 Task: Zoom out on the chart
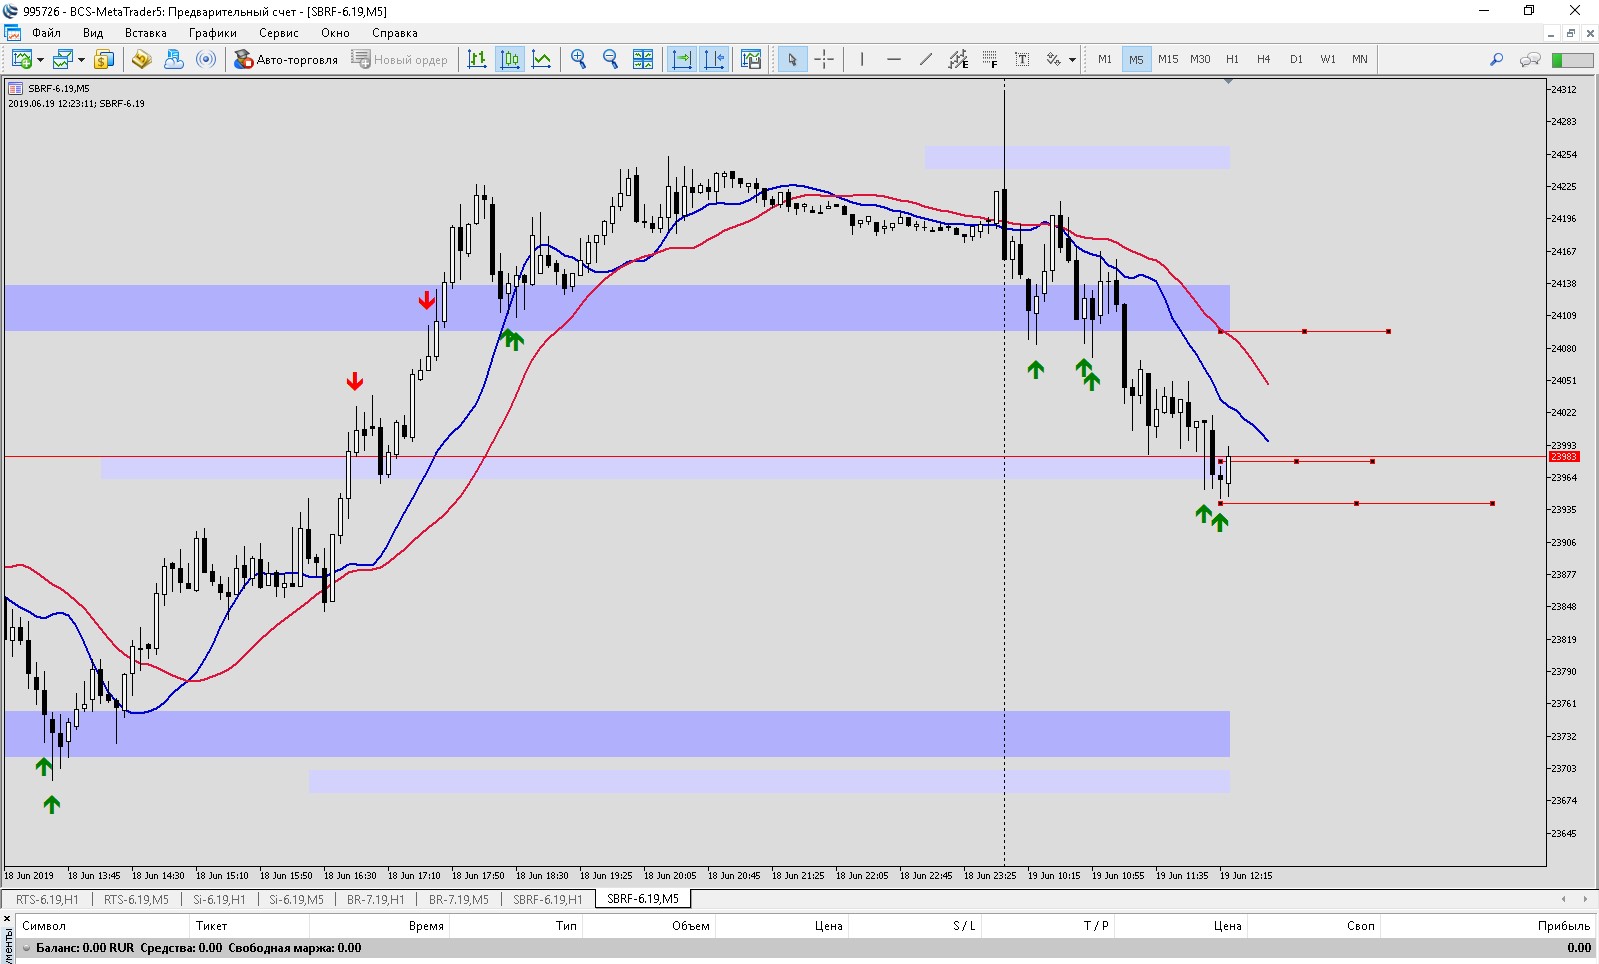coord(610,60)
